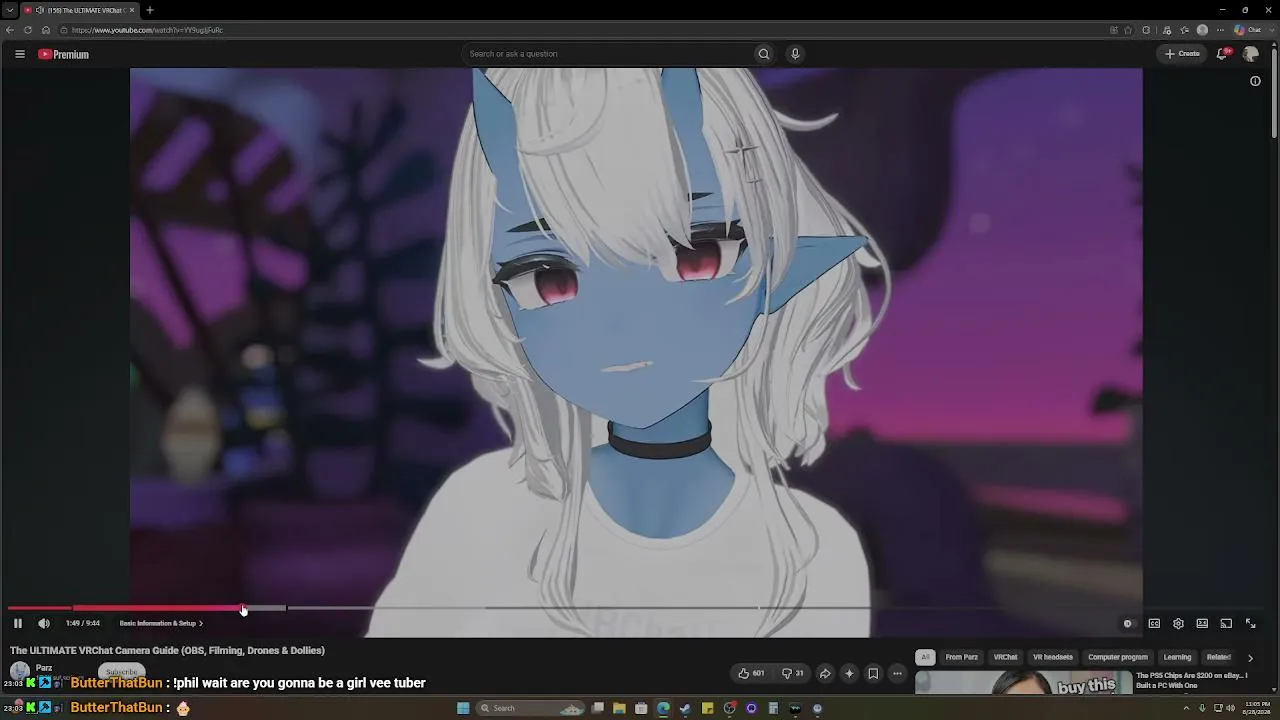This screenshot has height=720, width=1280.
Task: Open the 'buy this' recommended video thumbnail
Action: point(1023,683)
